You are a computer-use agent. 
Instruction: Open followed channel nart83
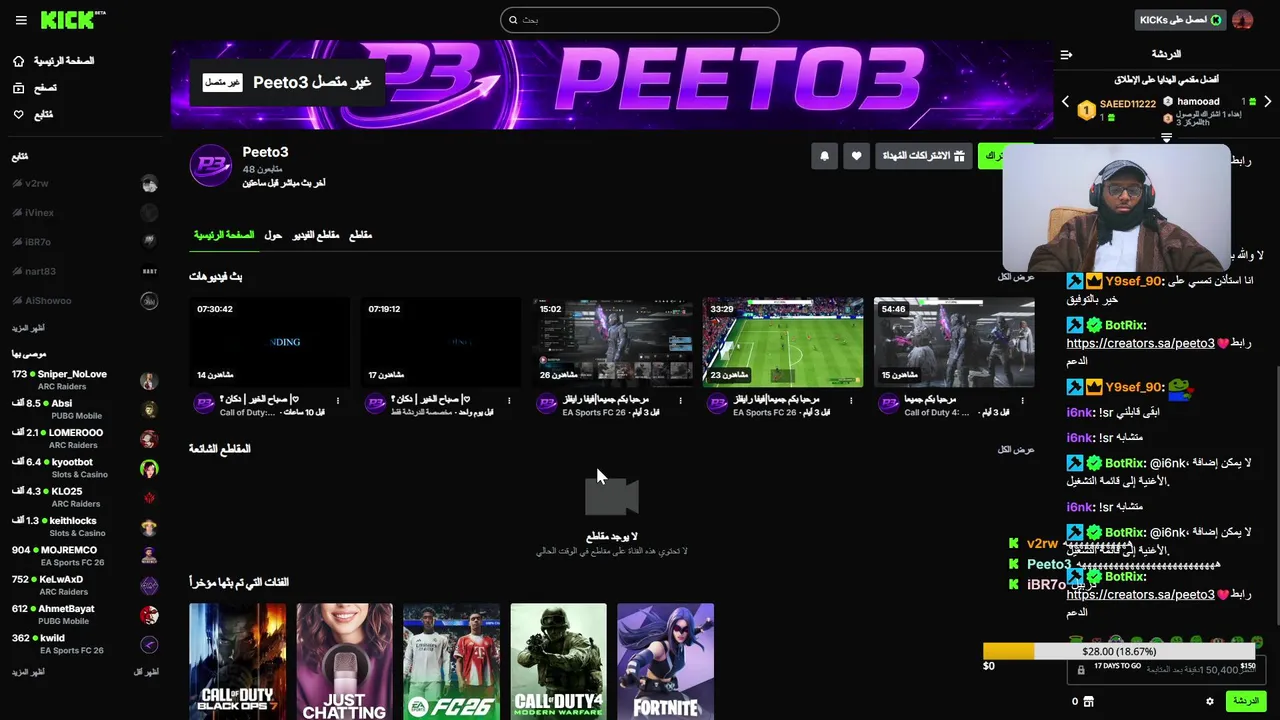pos(85,271)
